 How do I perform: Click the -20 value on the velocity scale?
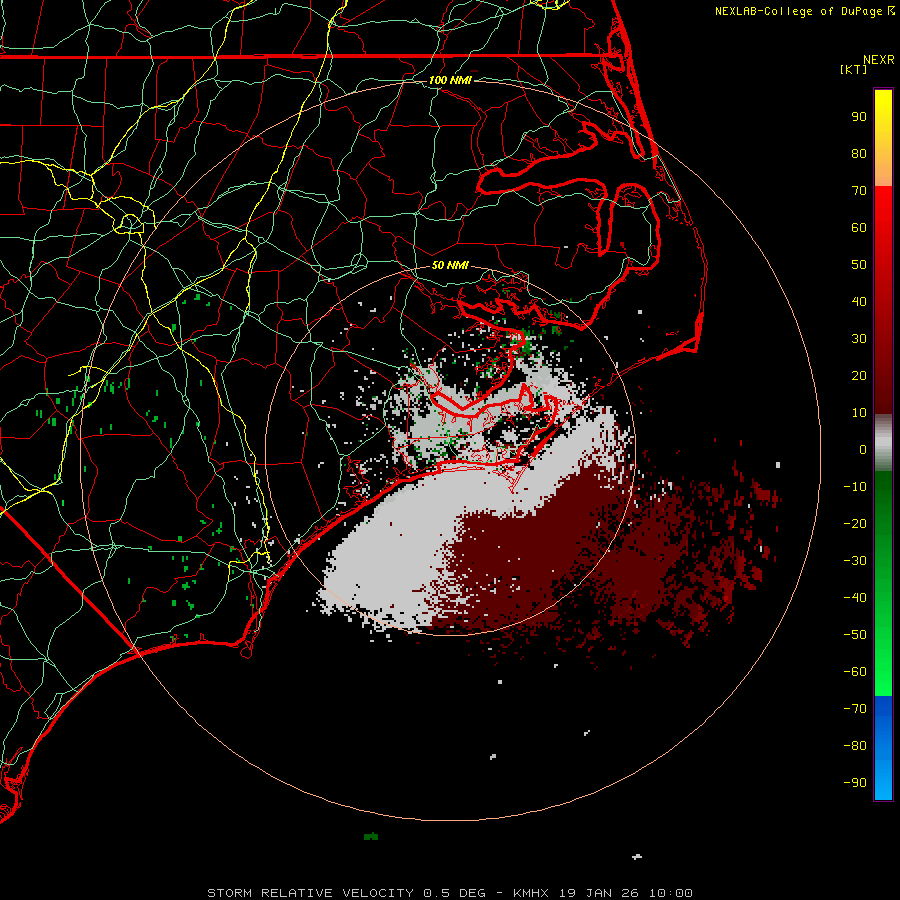pos(855,523)
